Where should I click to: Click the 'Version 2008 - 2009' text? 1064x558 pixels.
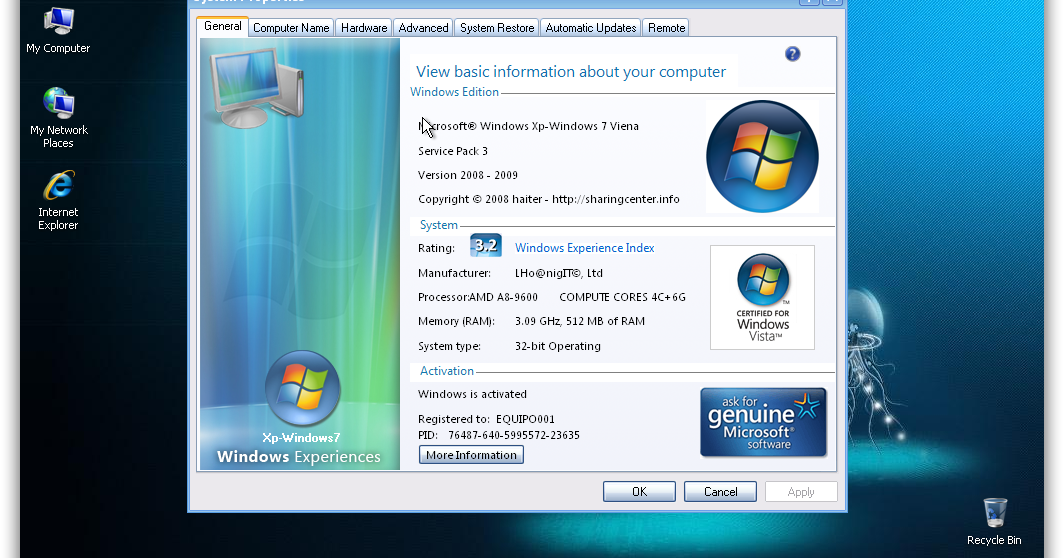point(468,175)
